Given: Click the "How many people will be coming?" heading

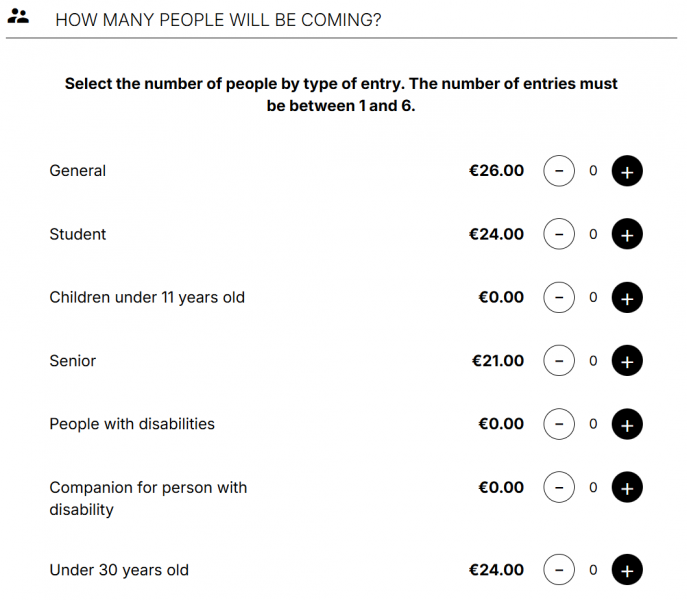Looking at the screenshot, I should (218, 19).
